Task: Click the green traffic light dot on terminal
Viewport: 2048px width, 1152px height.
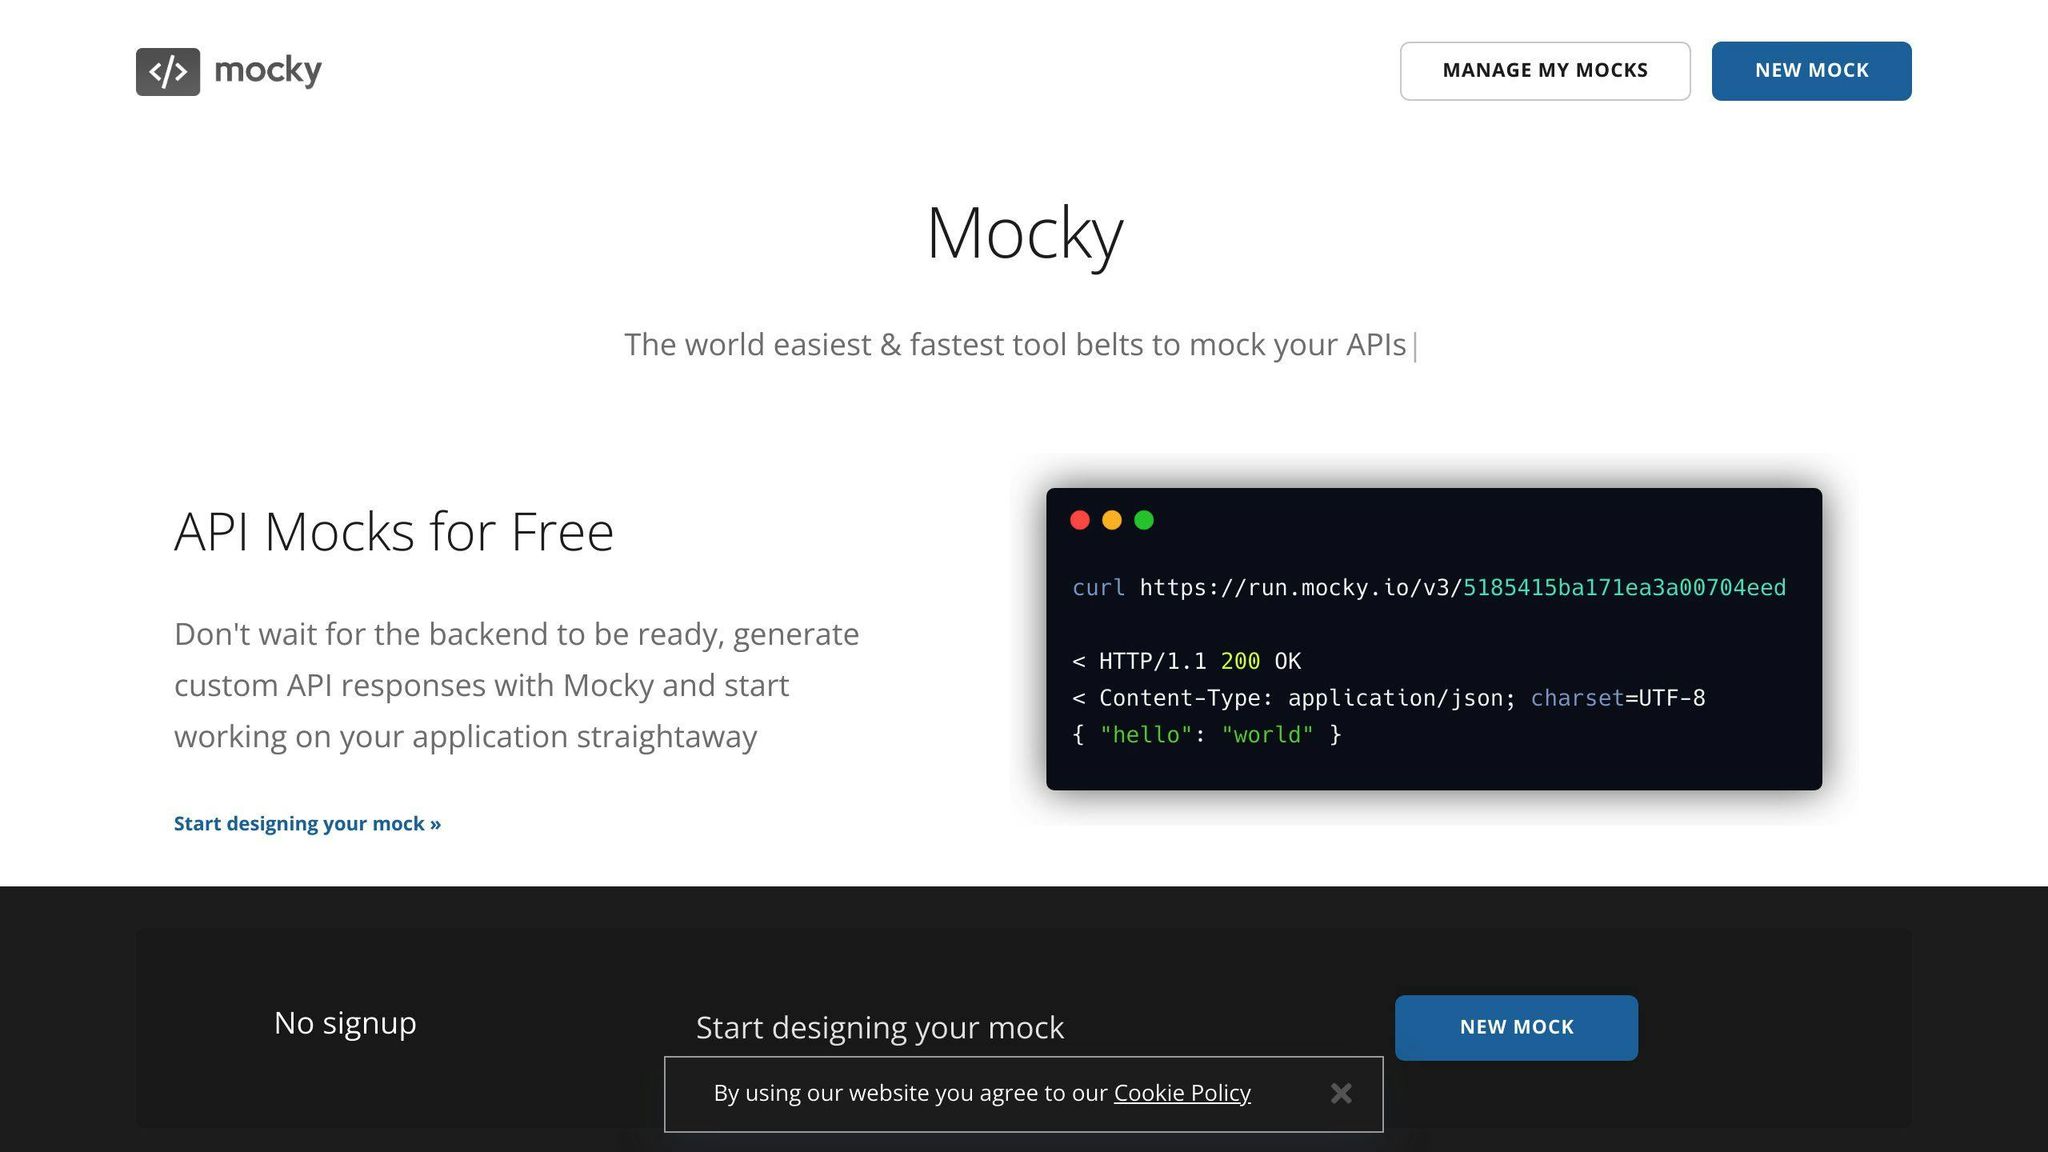Action: pos(1144,520)
